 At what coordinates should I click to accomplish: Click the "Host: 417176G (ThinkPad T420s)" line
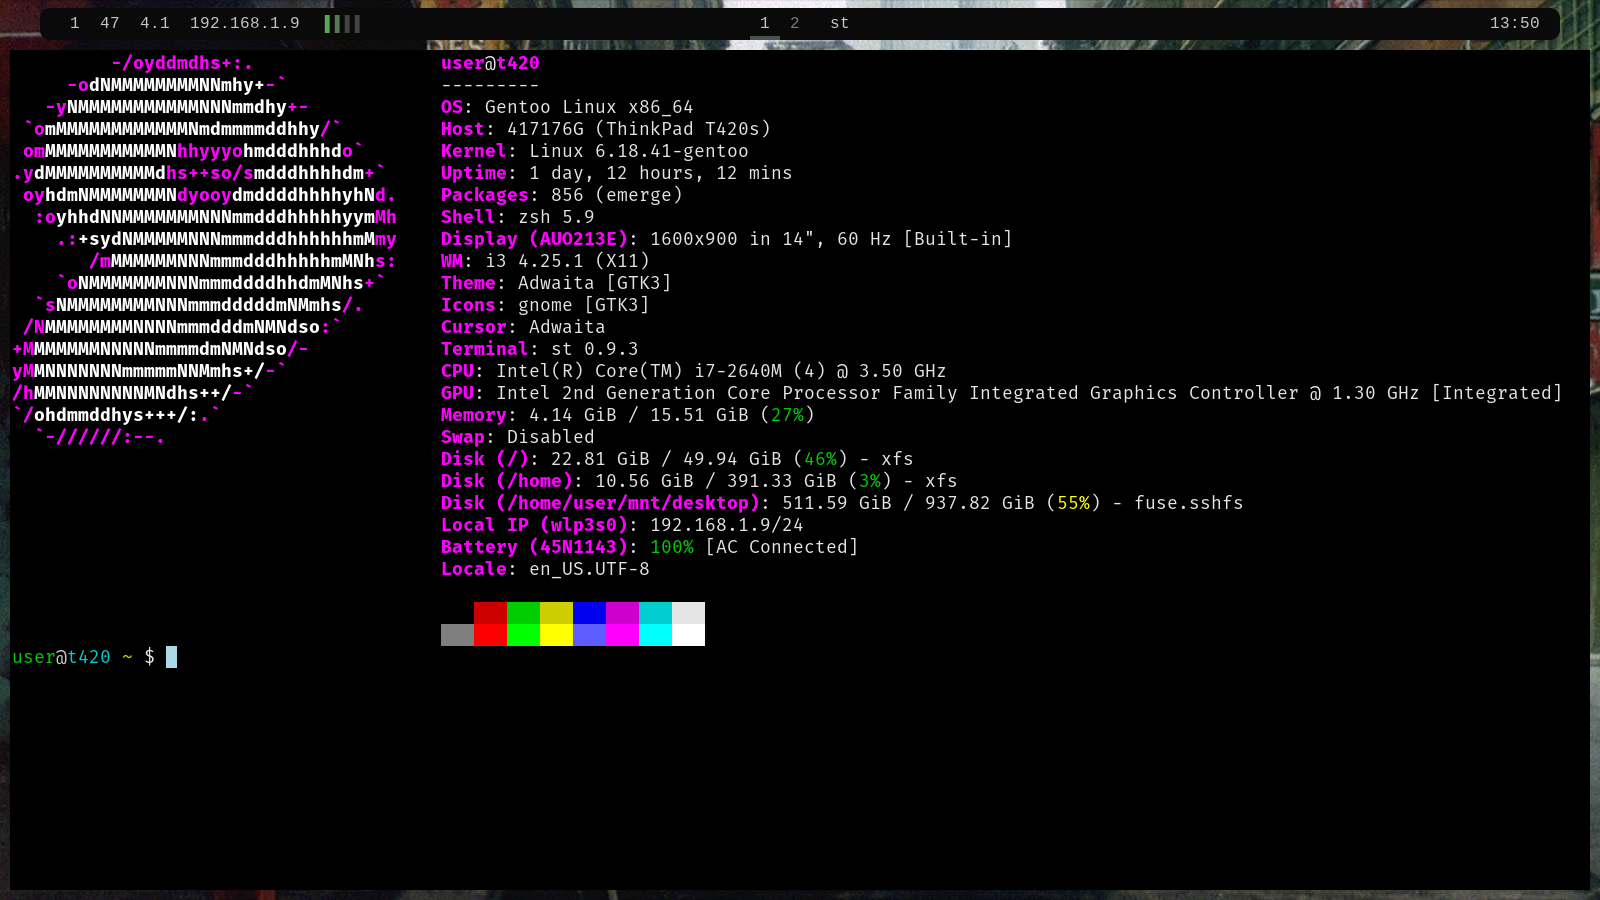pos(606,129)
